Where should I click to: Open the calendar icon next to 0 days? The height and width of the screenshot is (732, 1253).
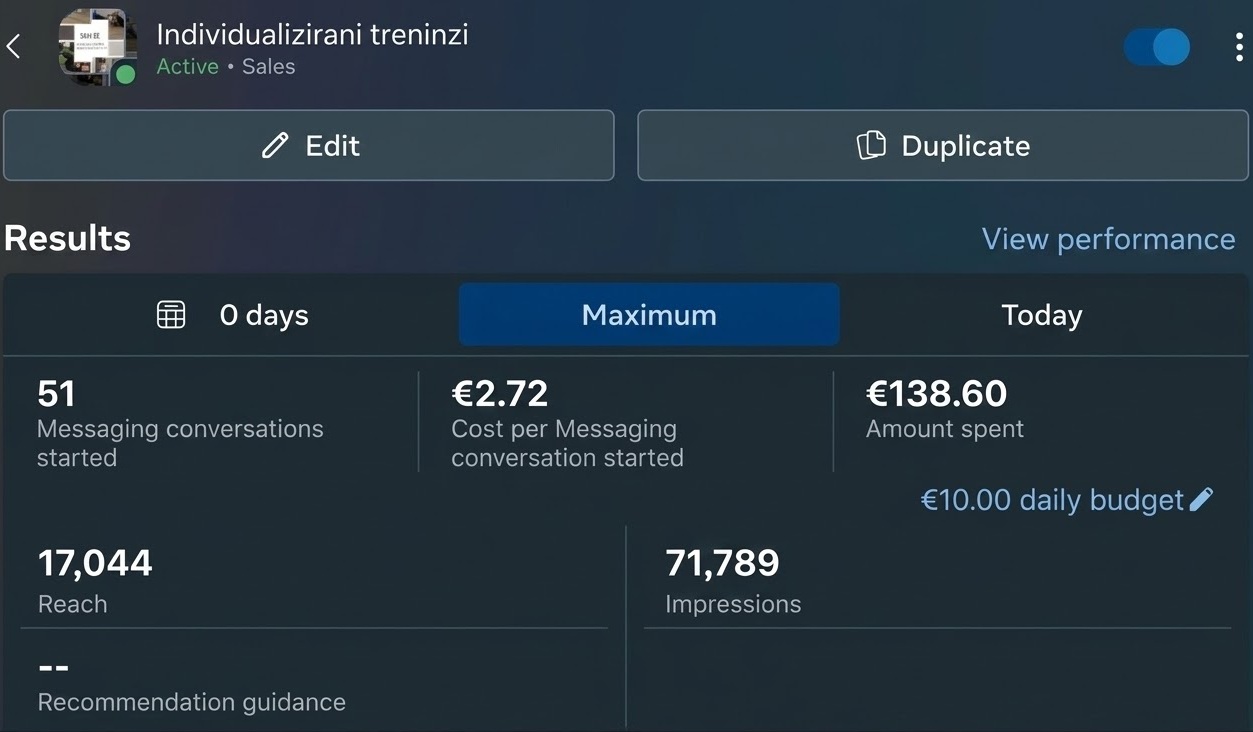(x=170, y=314)
